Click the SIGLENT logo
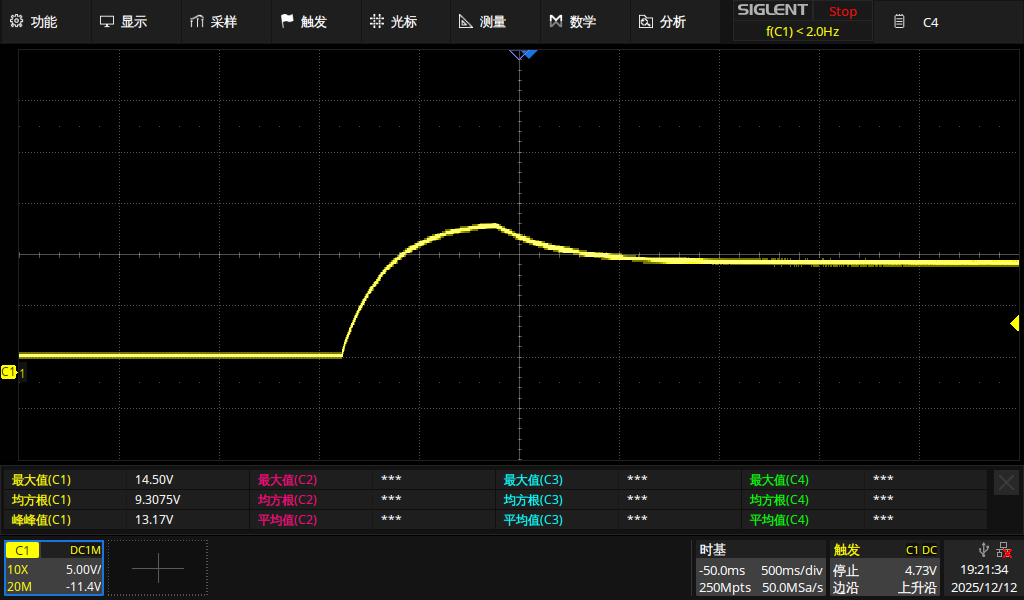Image resolution: width=1024 pixels, height=600 pixels. click(773, 10)
